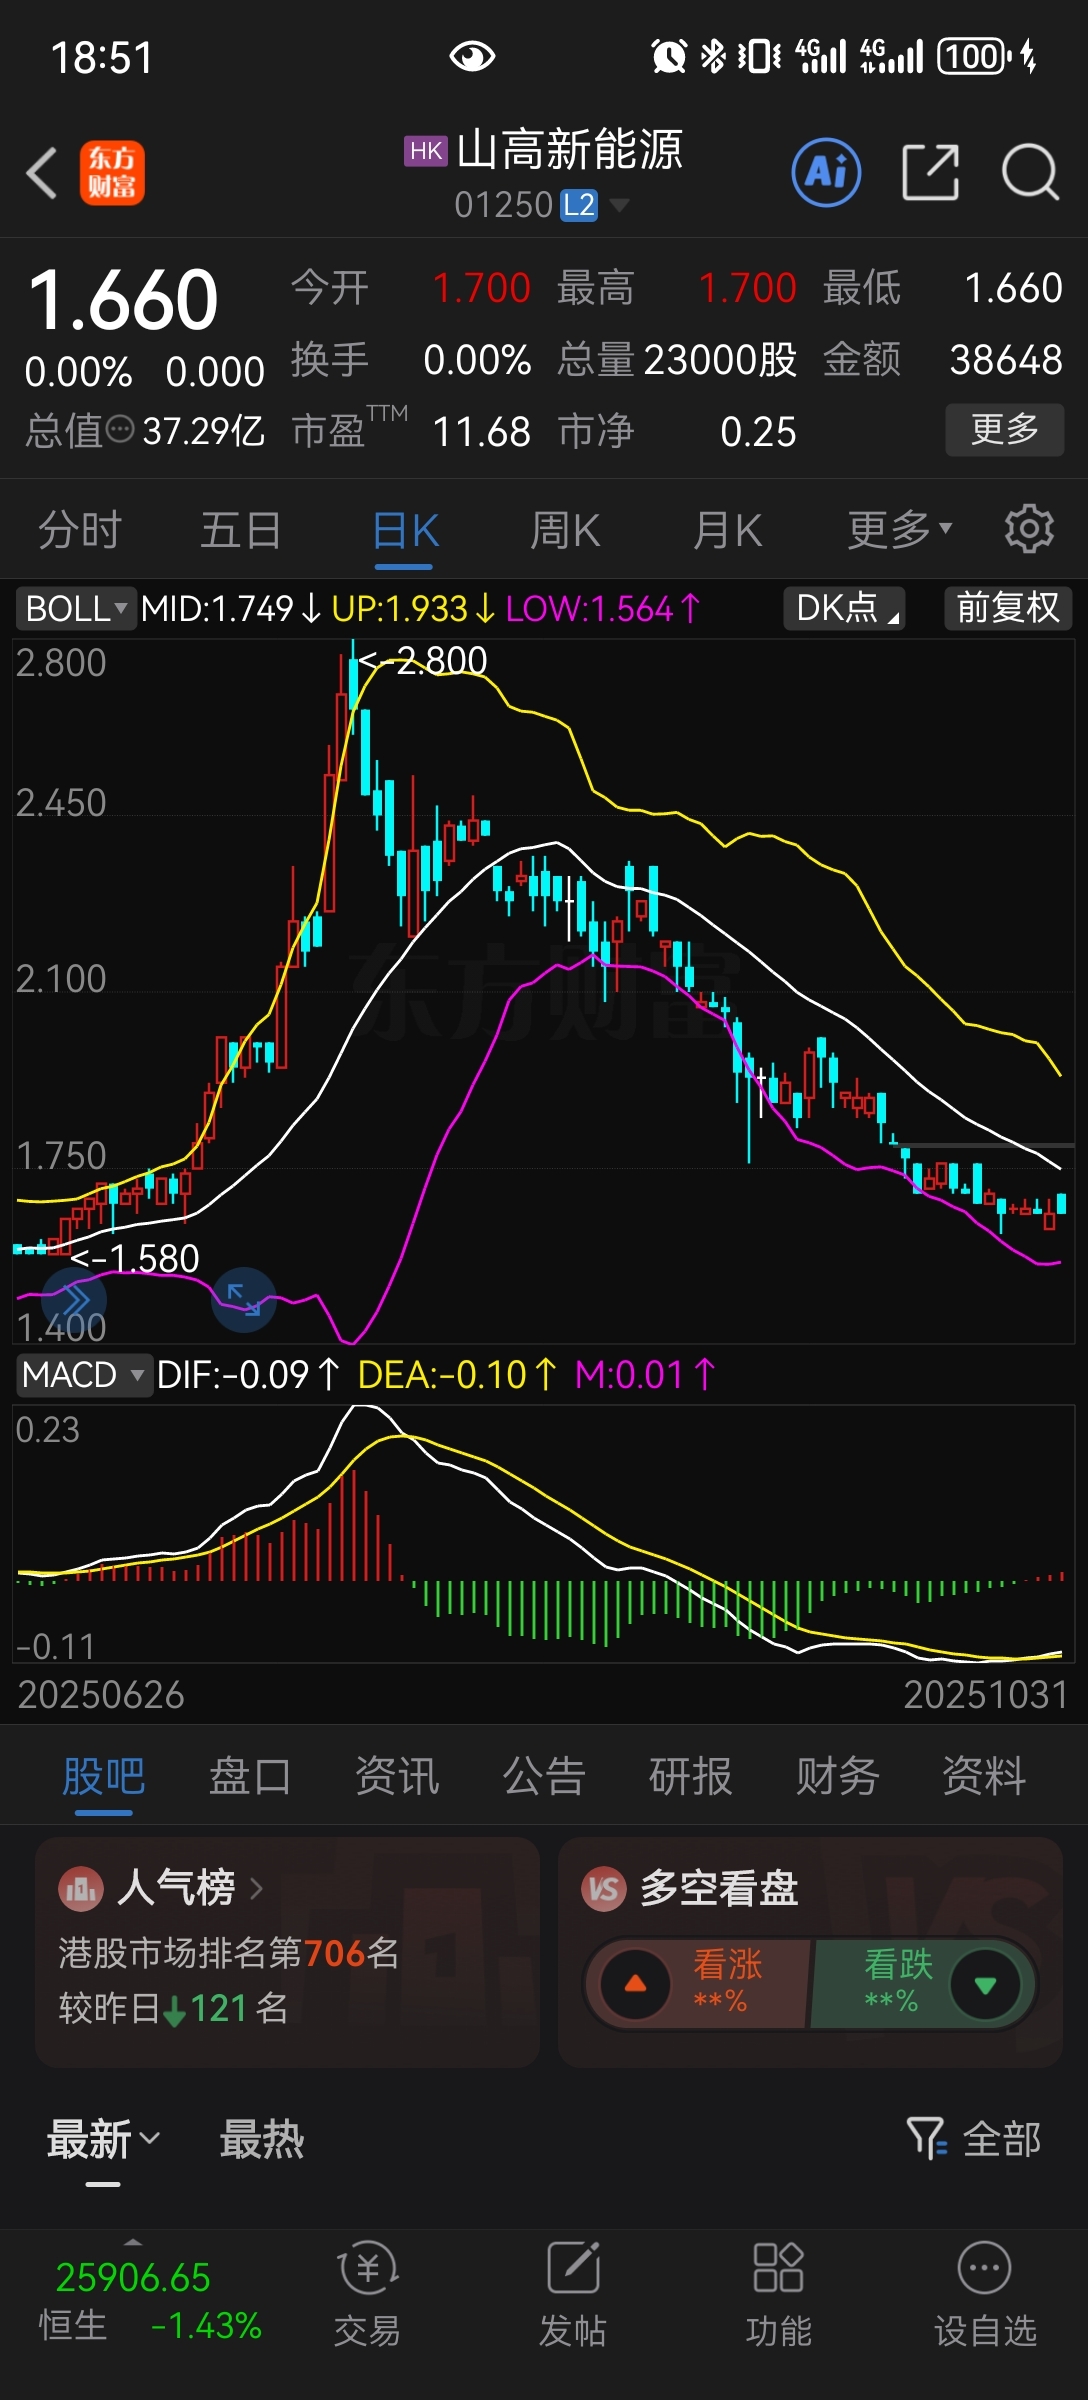Viewport: 1088px width, 2400px height.
Task: Tap the candlestick chart area
Action: point(543,990)
